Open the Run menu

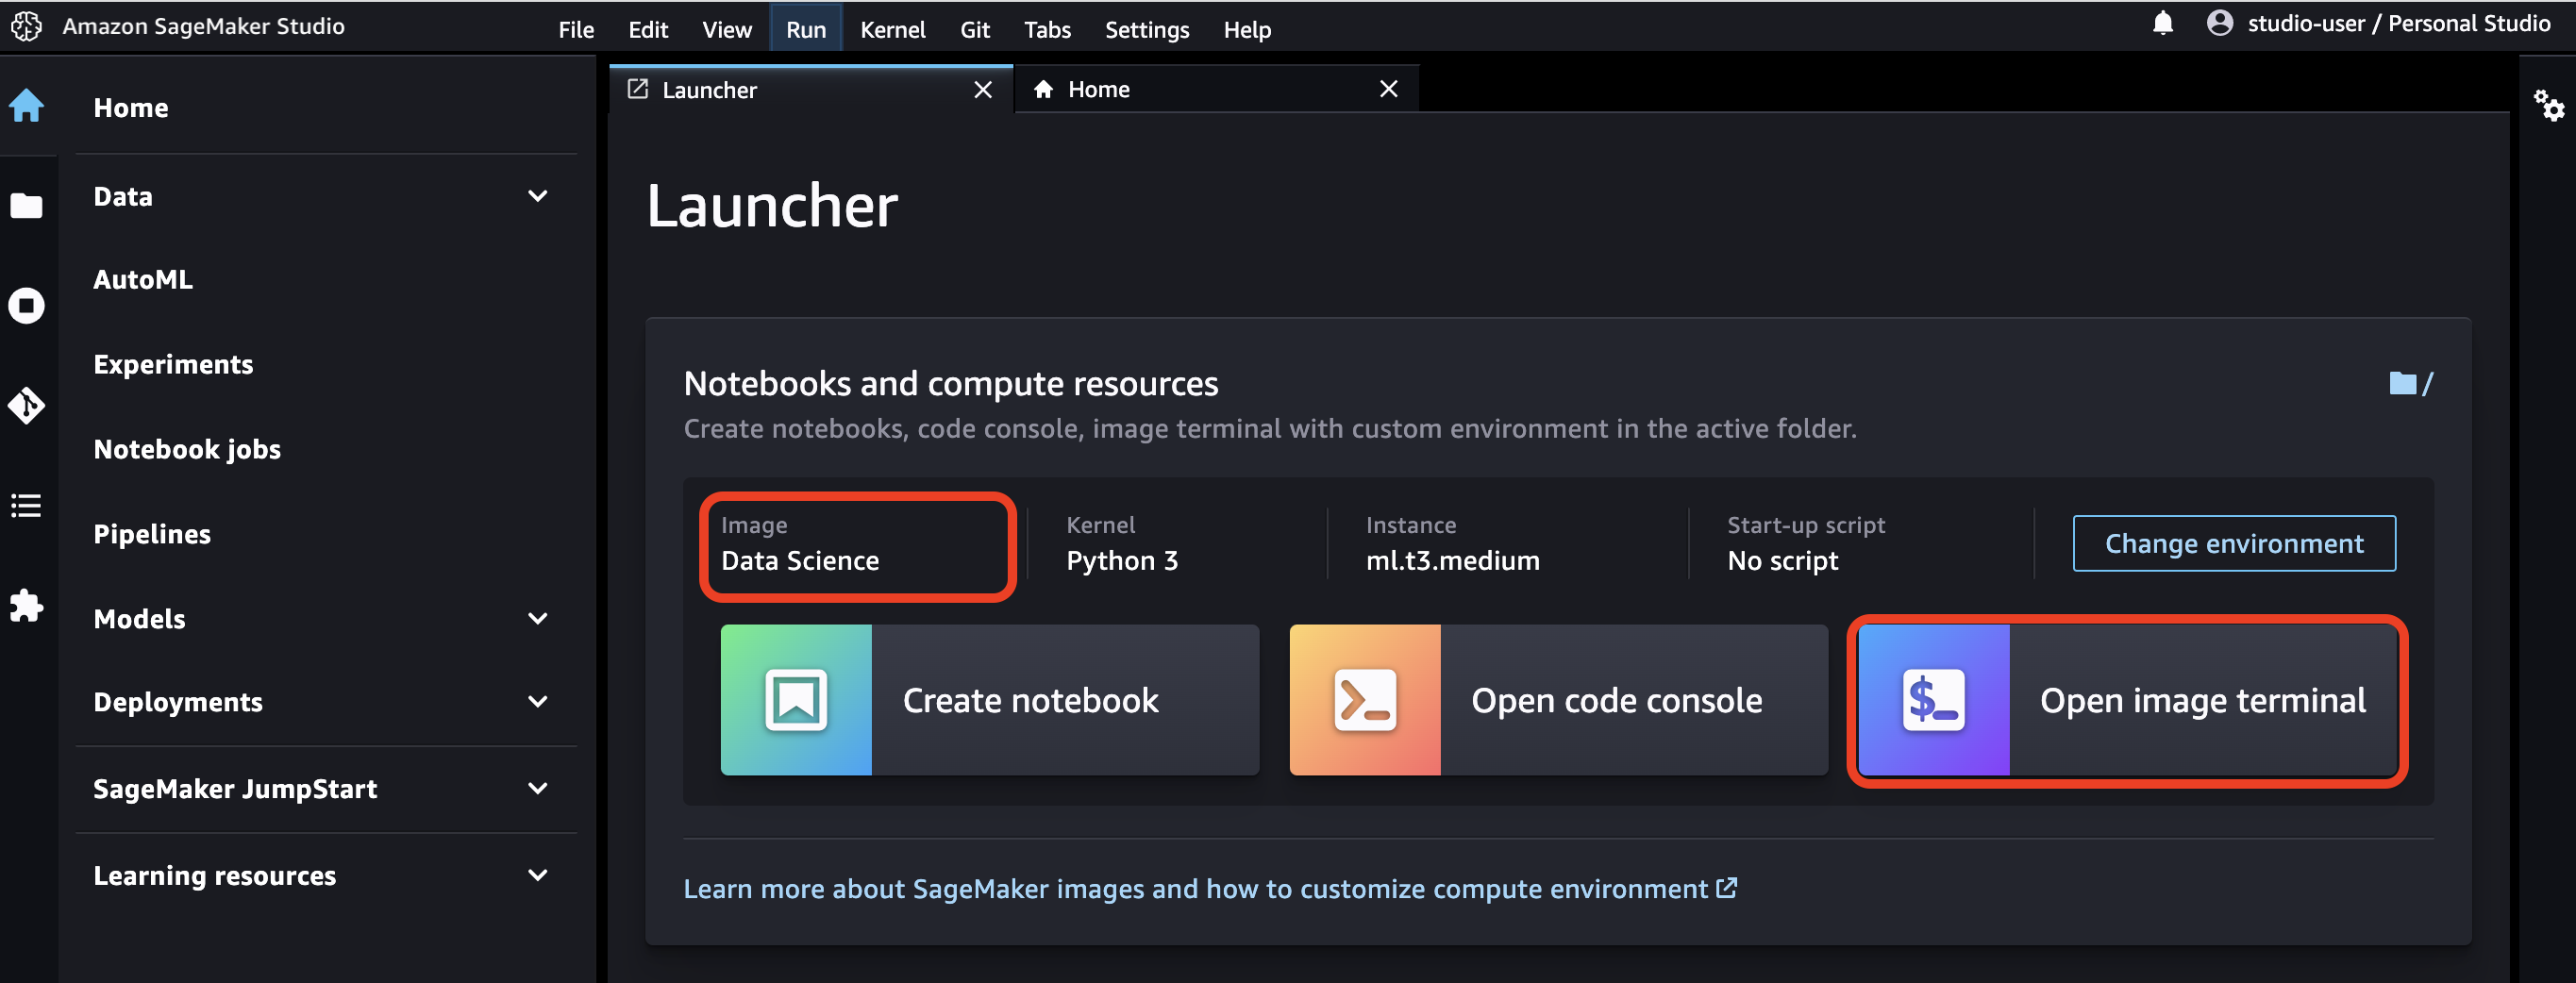click(x=806, y=29)
